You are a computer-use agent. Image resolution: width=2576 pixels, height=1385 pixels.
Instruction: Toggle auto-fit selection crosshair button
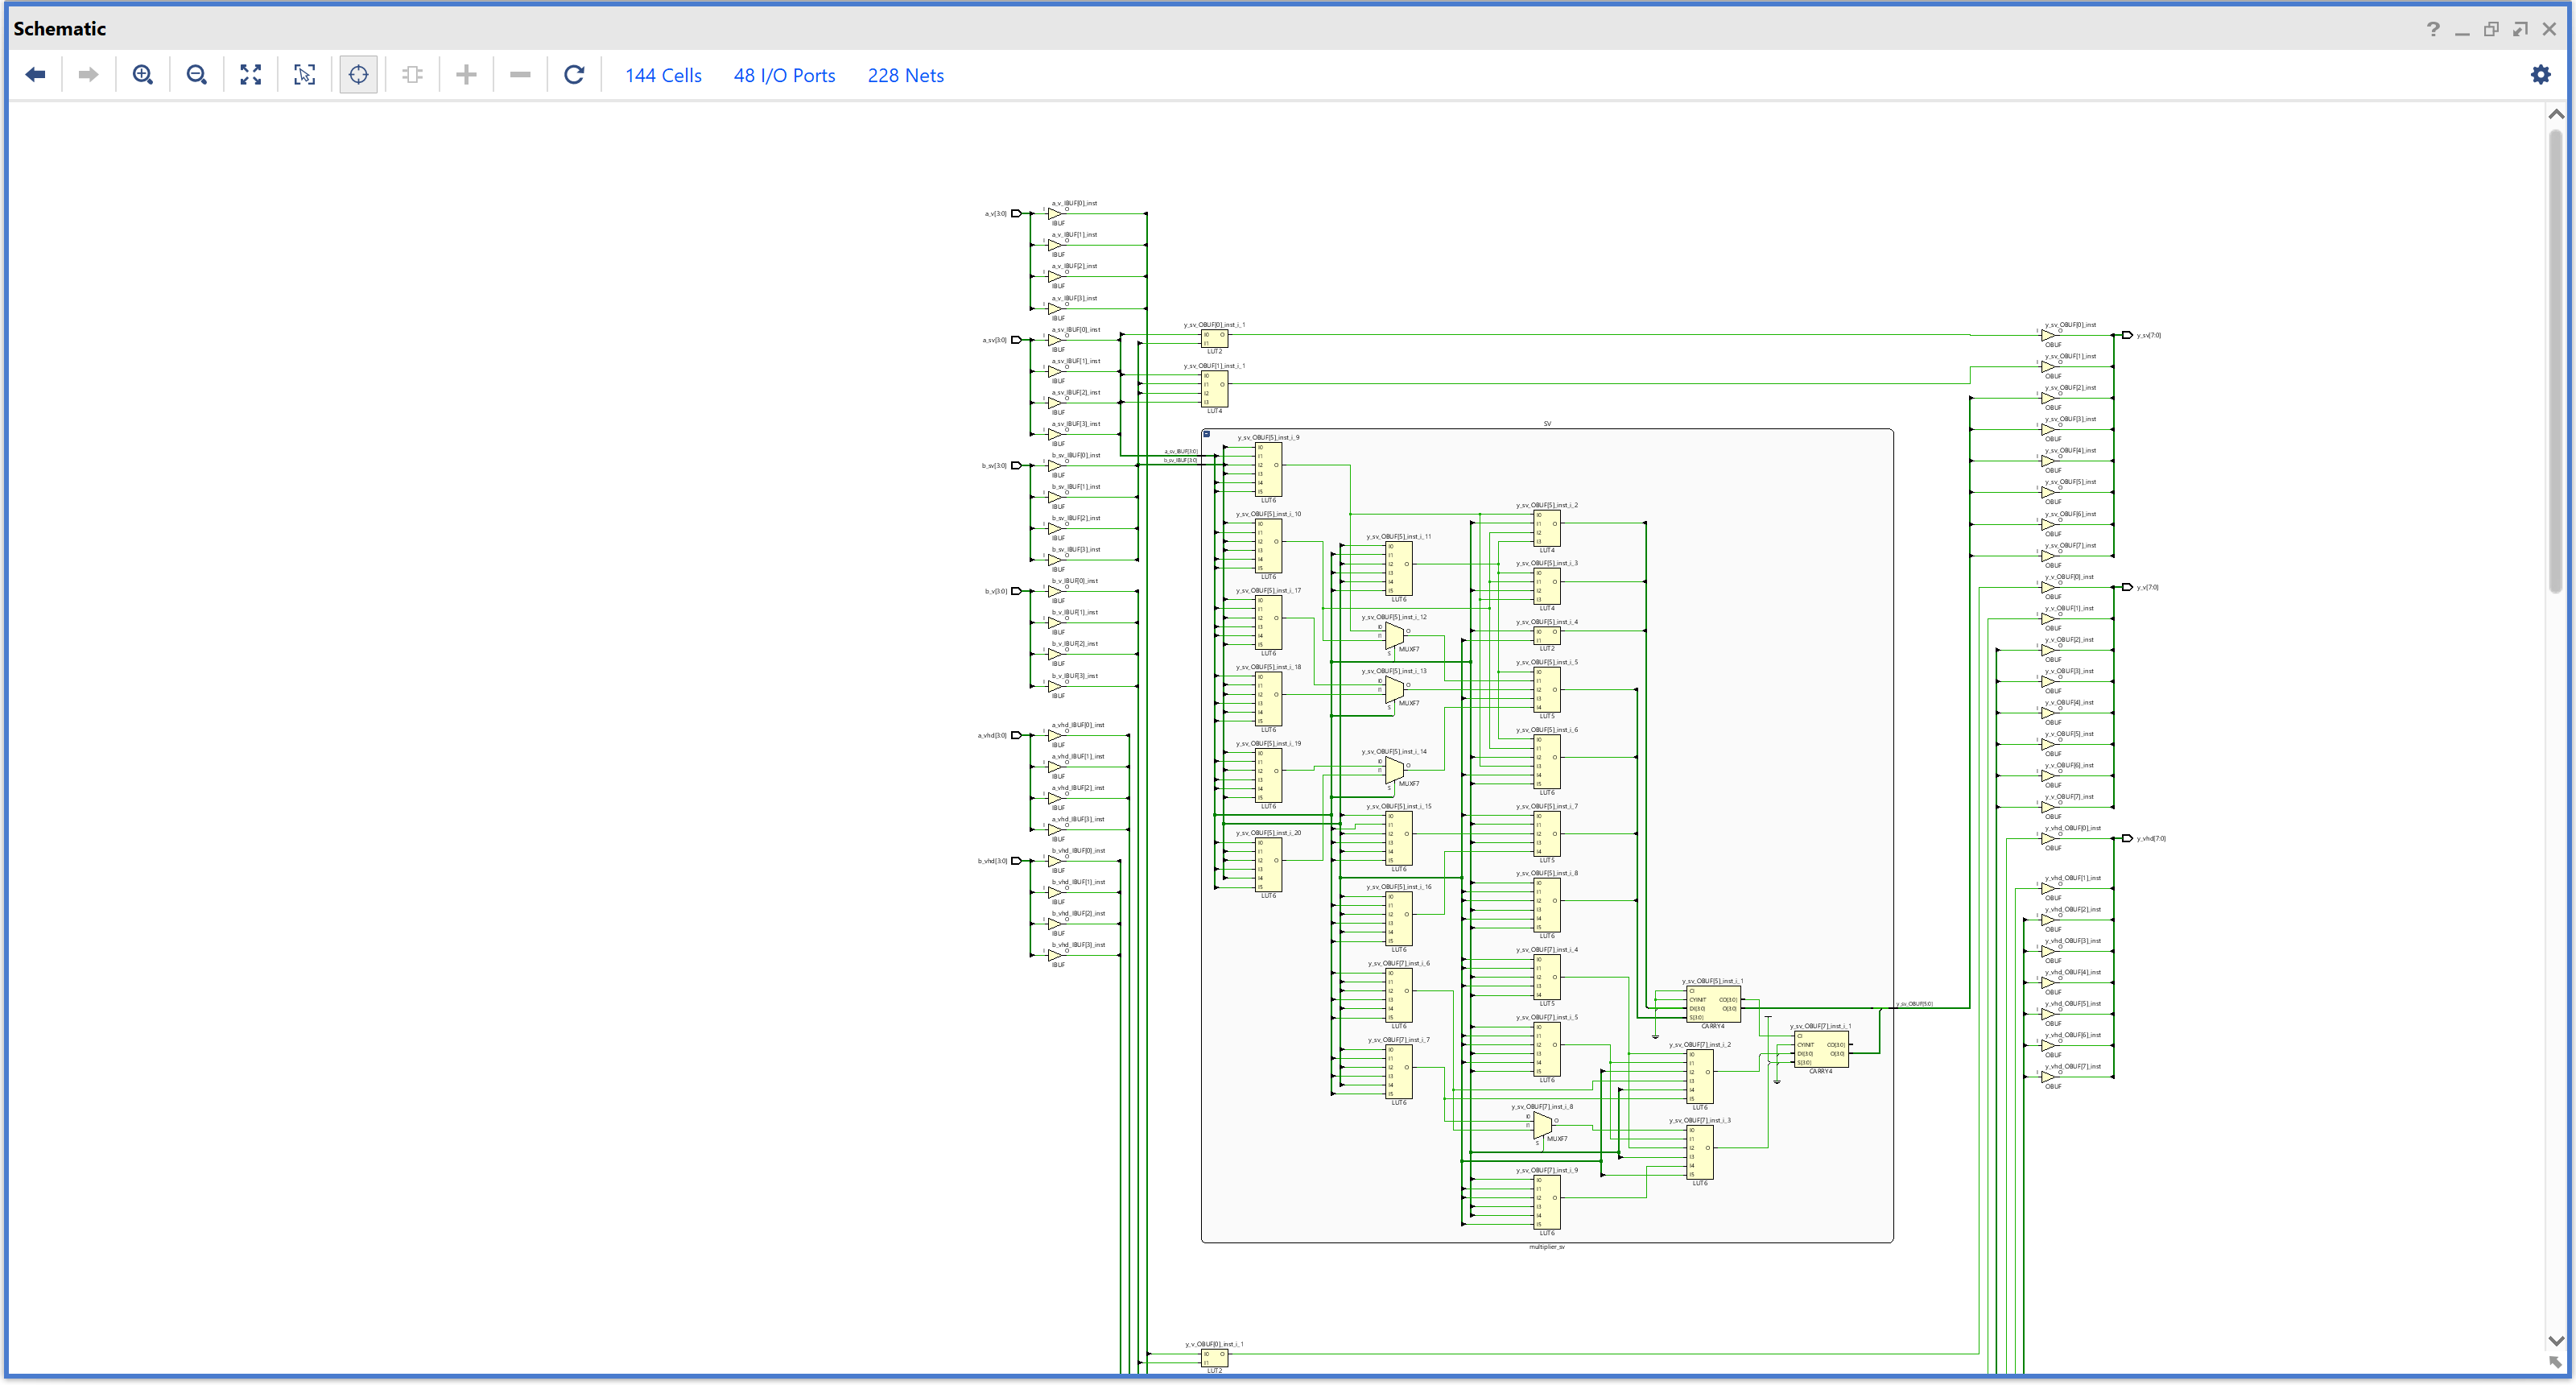[359, 75]
